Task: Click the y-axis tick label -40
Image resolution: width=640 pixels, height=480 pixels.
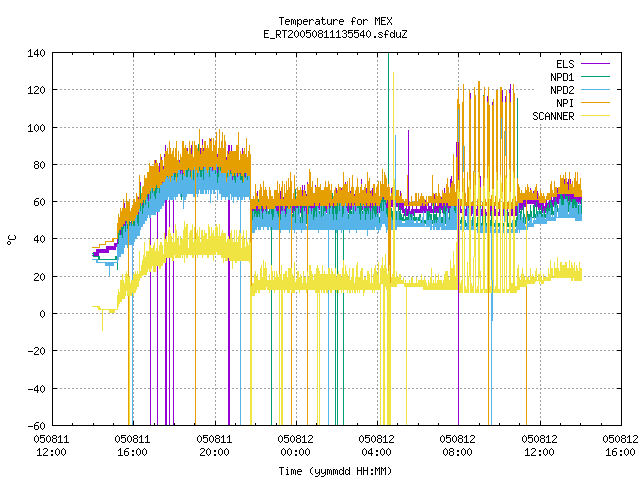Action: click(36, 389)
